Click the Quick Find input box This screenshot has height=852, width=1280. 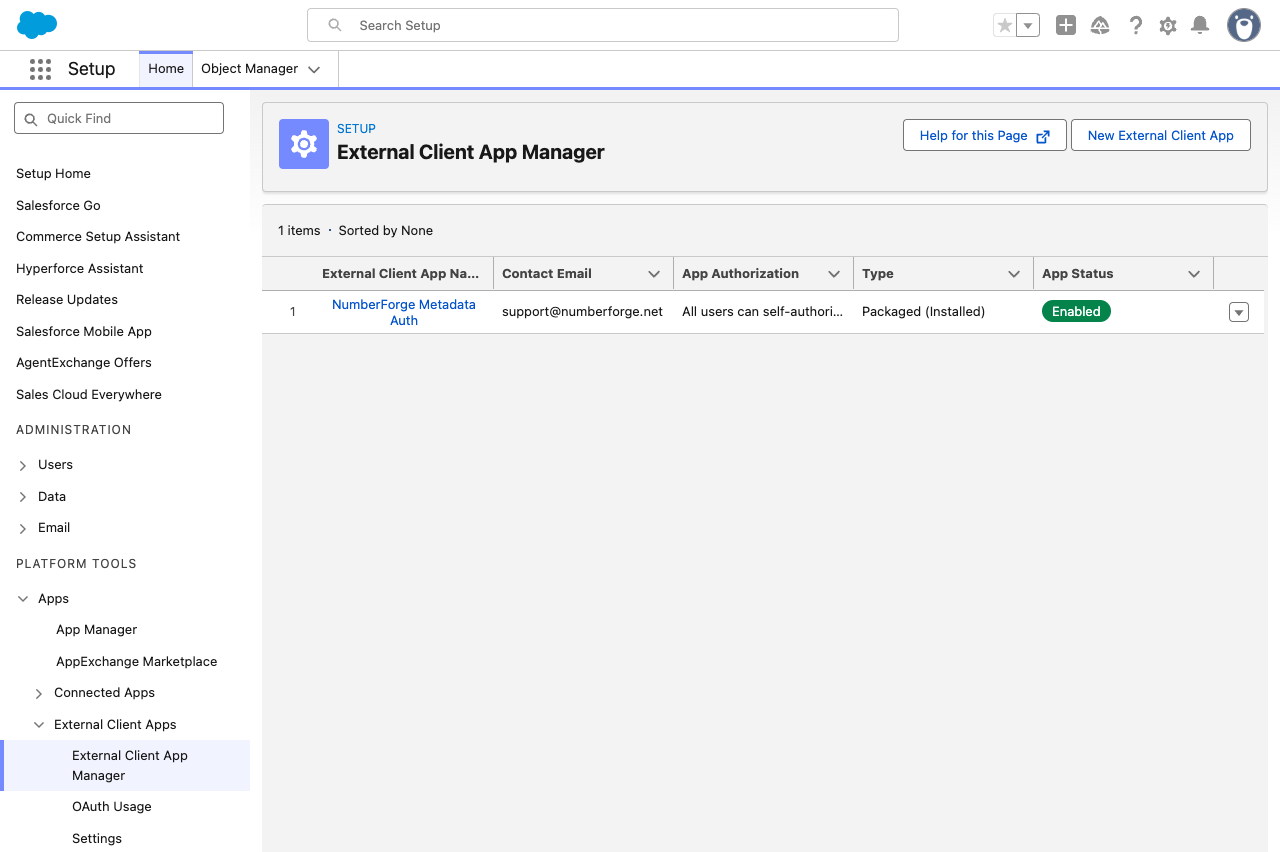(119, 118)
